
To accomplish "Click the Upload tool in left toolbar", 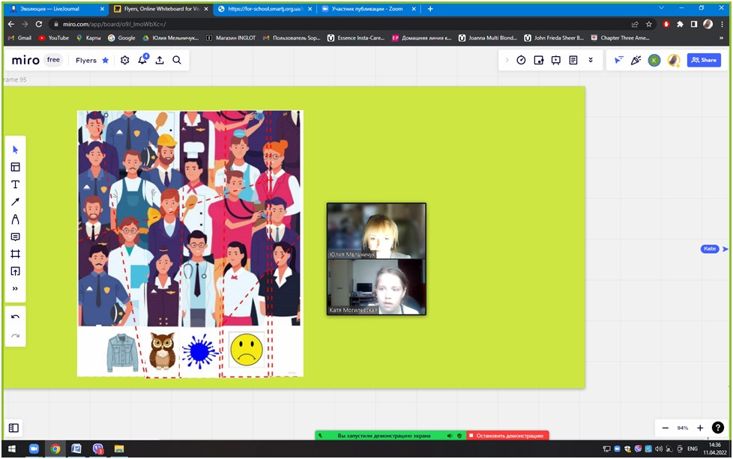I will [15, 271].
